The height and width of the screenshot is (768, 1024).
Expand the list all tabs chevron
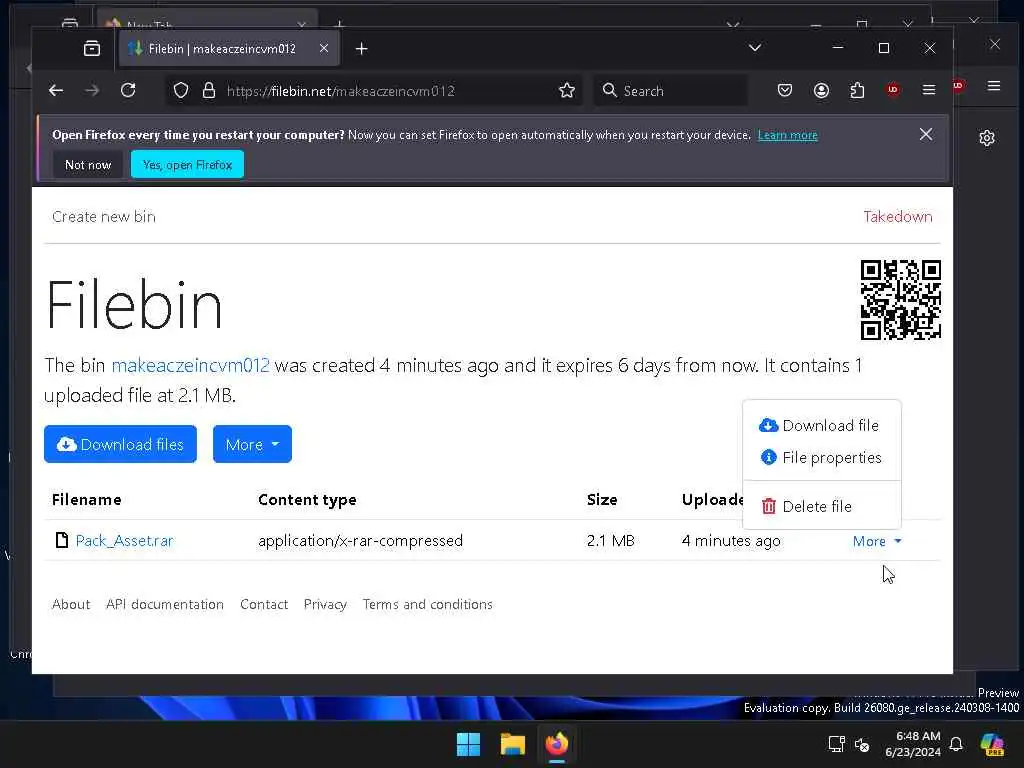coord(754,48)
